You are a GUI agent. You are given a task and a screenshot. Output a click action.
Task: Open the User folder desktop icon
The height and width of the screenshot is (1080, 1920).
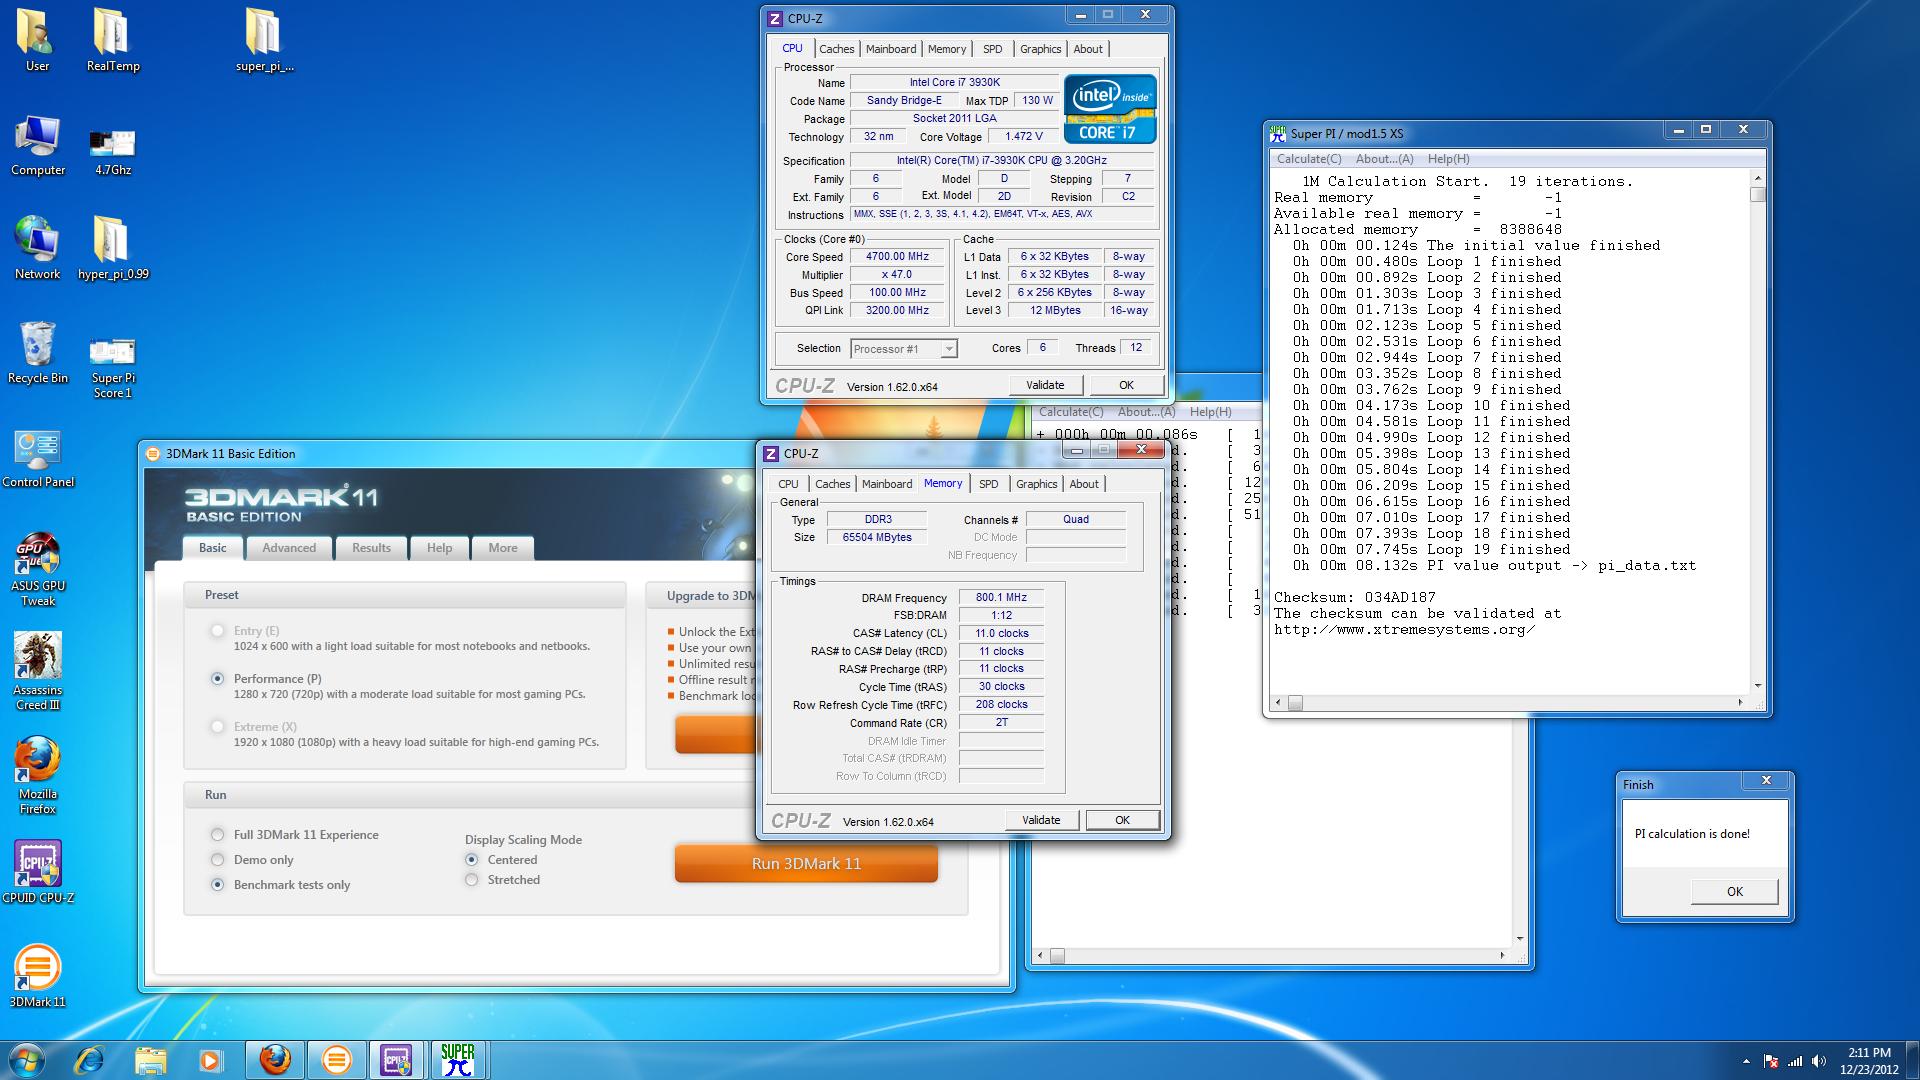37,40
